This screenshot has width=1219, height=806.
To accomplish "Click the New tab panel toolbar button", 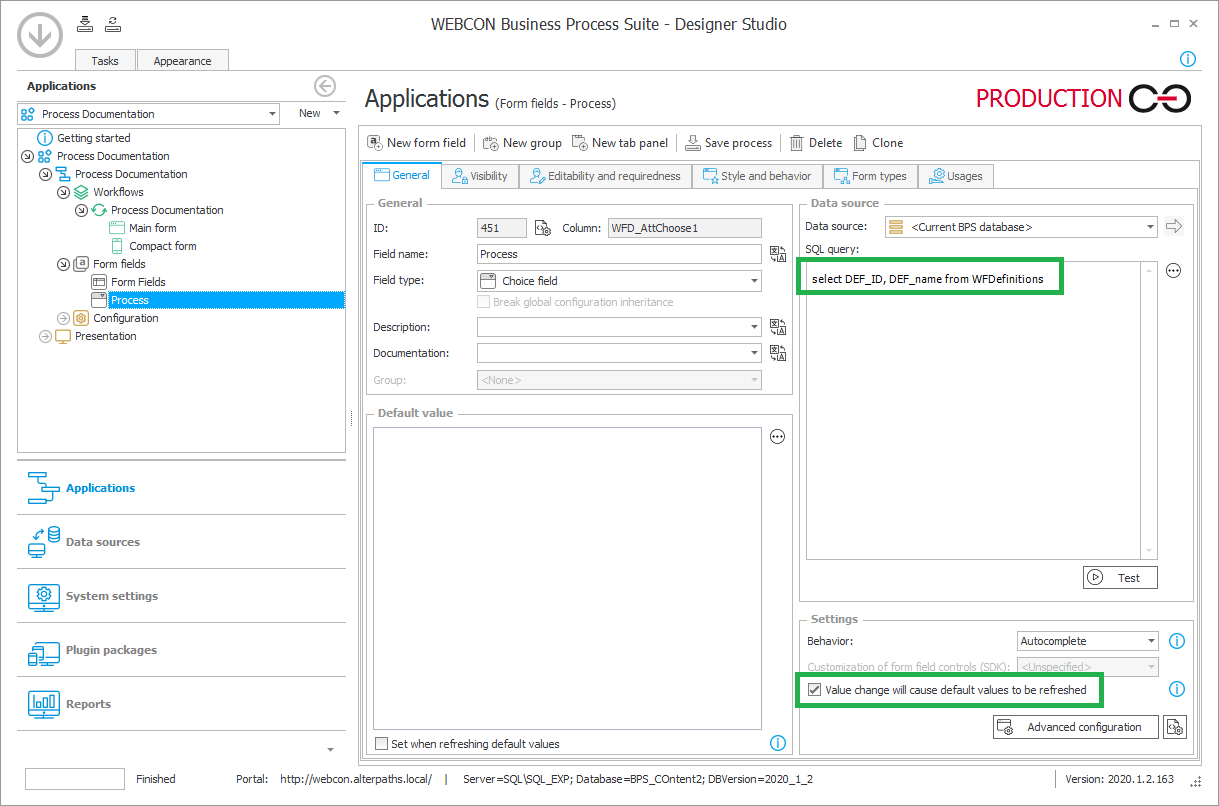I will pos(620,143).
